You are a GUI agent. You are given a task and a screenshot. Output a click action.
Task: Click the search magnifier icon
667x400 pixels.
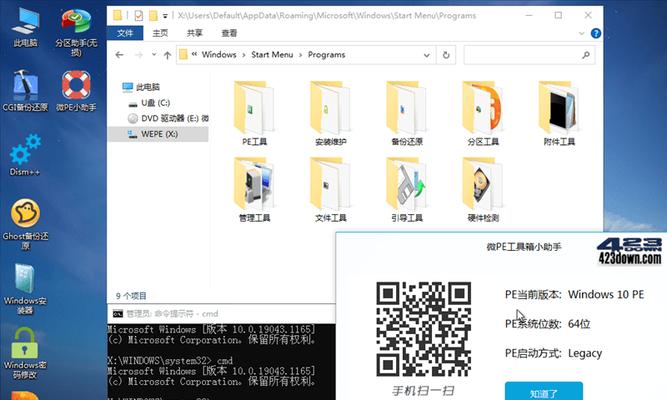(586, 55)
